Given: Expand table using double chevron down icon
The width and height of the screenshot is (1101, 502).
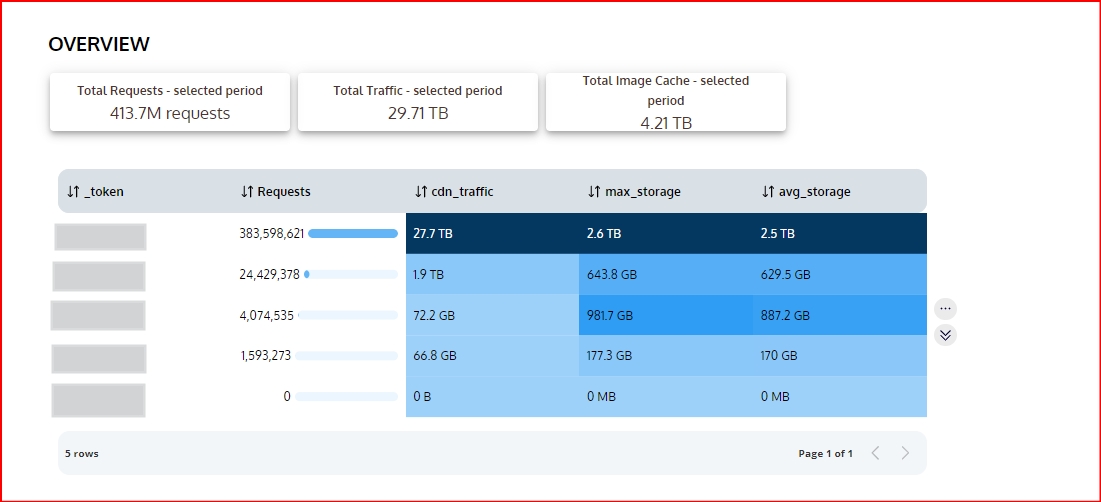Looking at the screenshot, I should pos(945,336).
